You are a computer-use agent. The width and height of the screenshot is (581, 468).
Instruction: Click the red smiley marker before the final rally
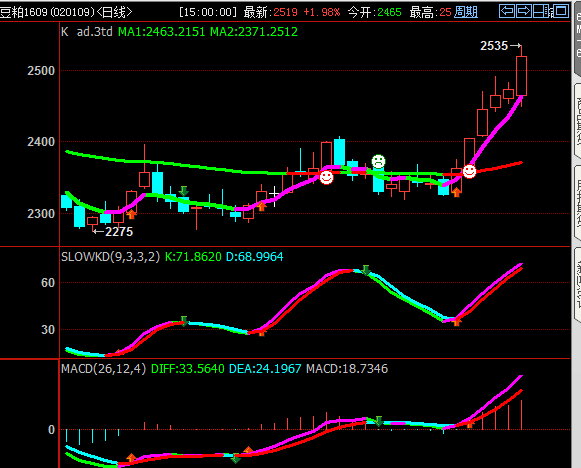(x=469, y=172)
